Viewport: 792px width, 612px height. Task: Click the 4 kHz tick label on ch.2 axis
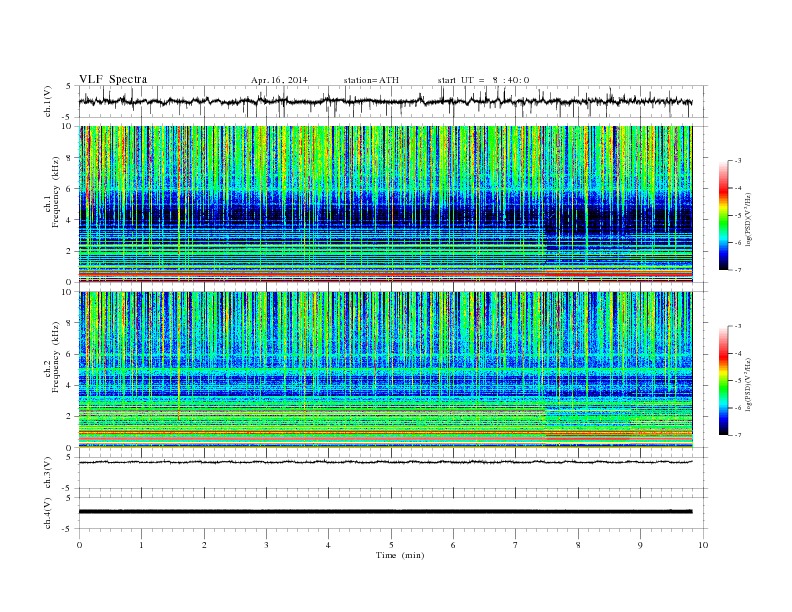(69, 385)
